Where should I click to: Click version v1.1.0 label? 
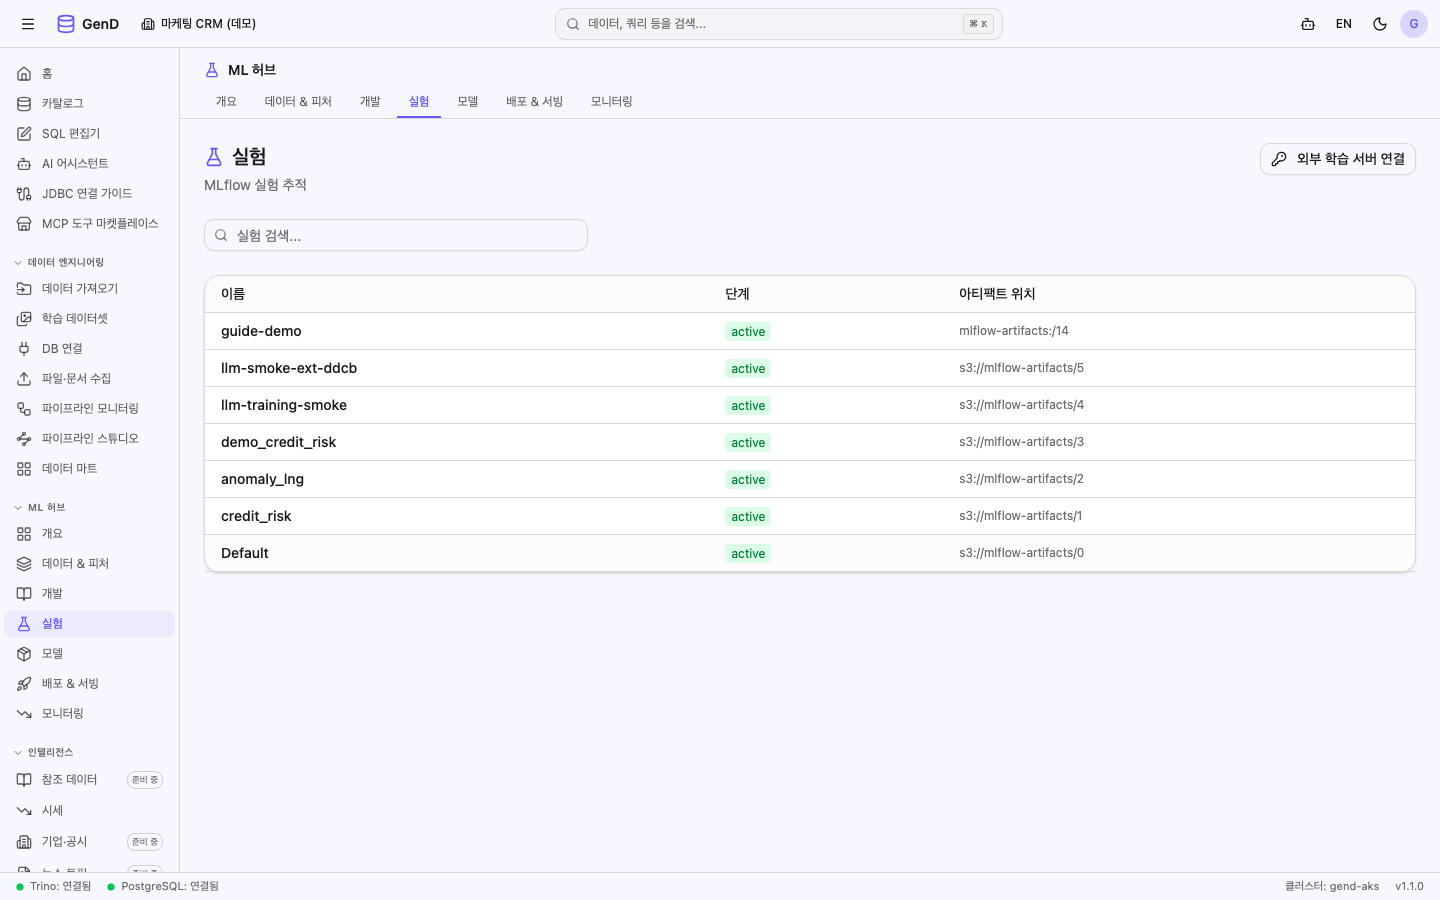coord(1409,886)
